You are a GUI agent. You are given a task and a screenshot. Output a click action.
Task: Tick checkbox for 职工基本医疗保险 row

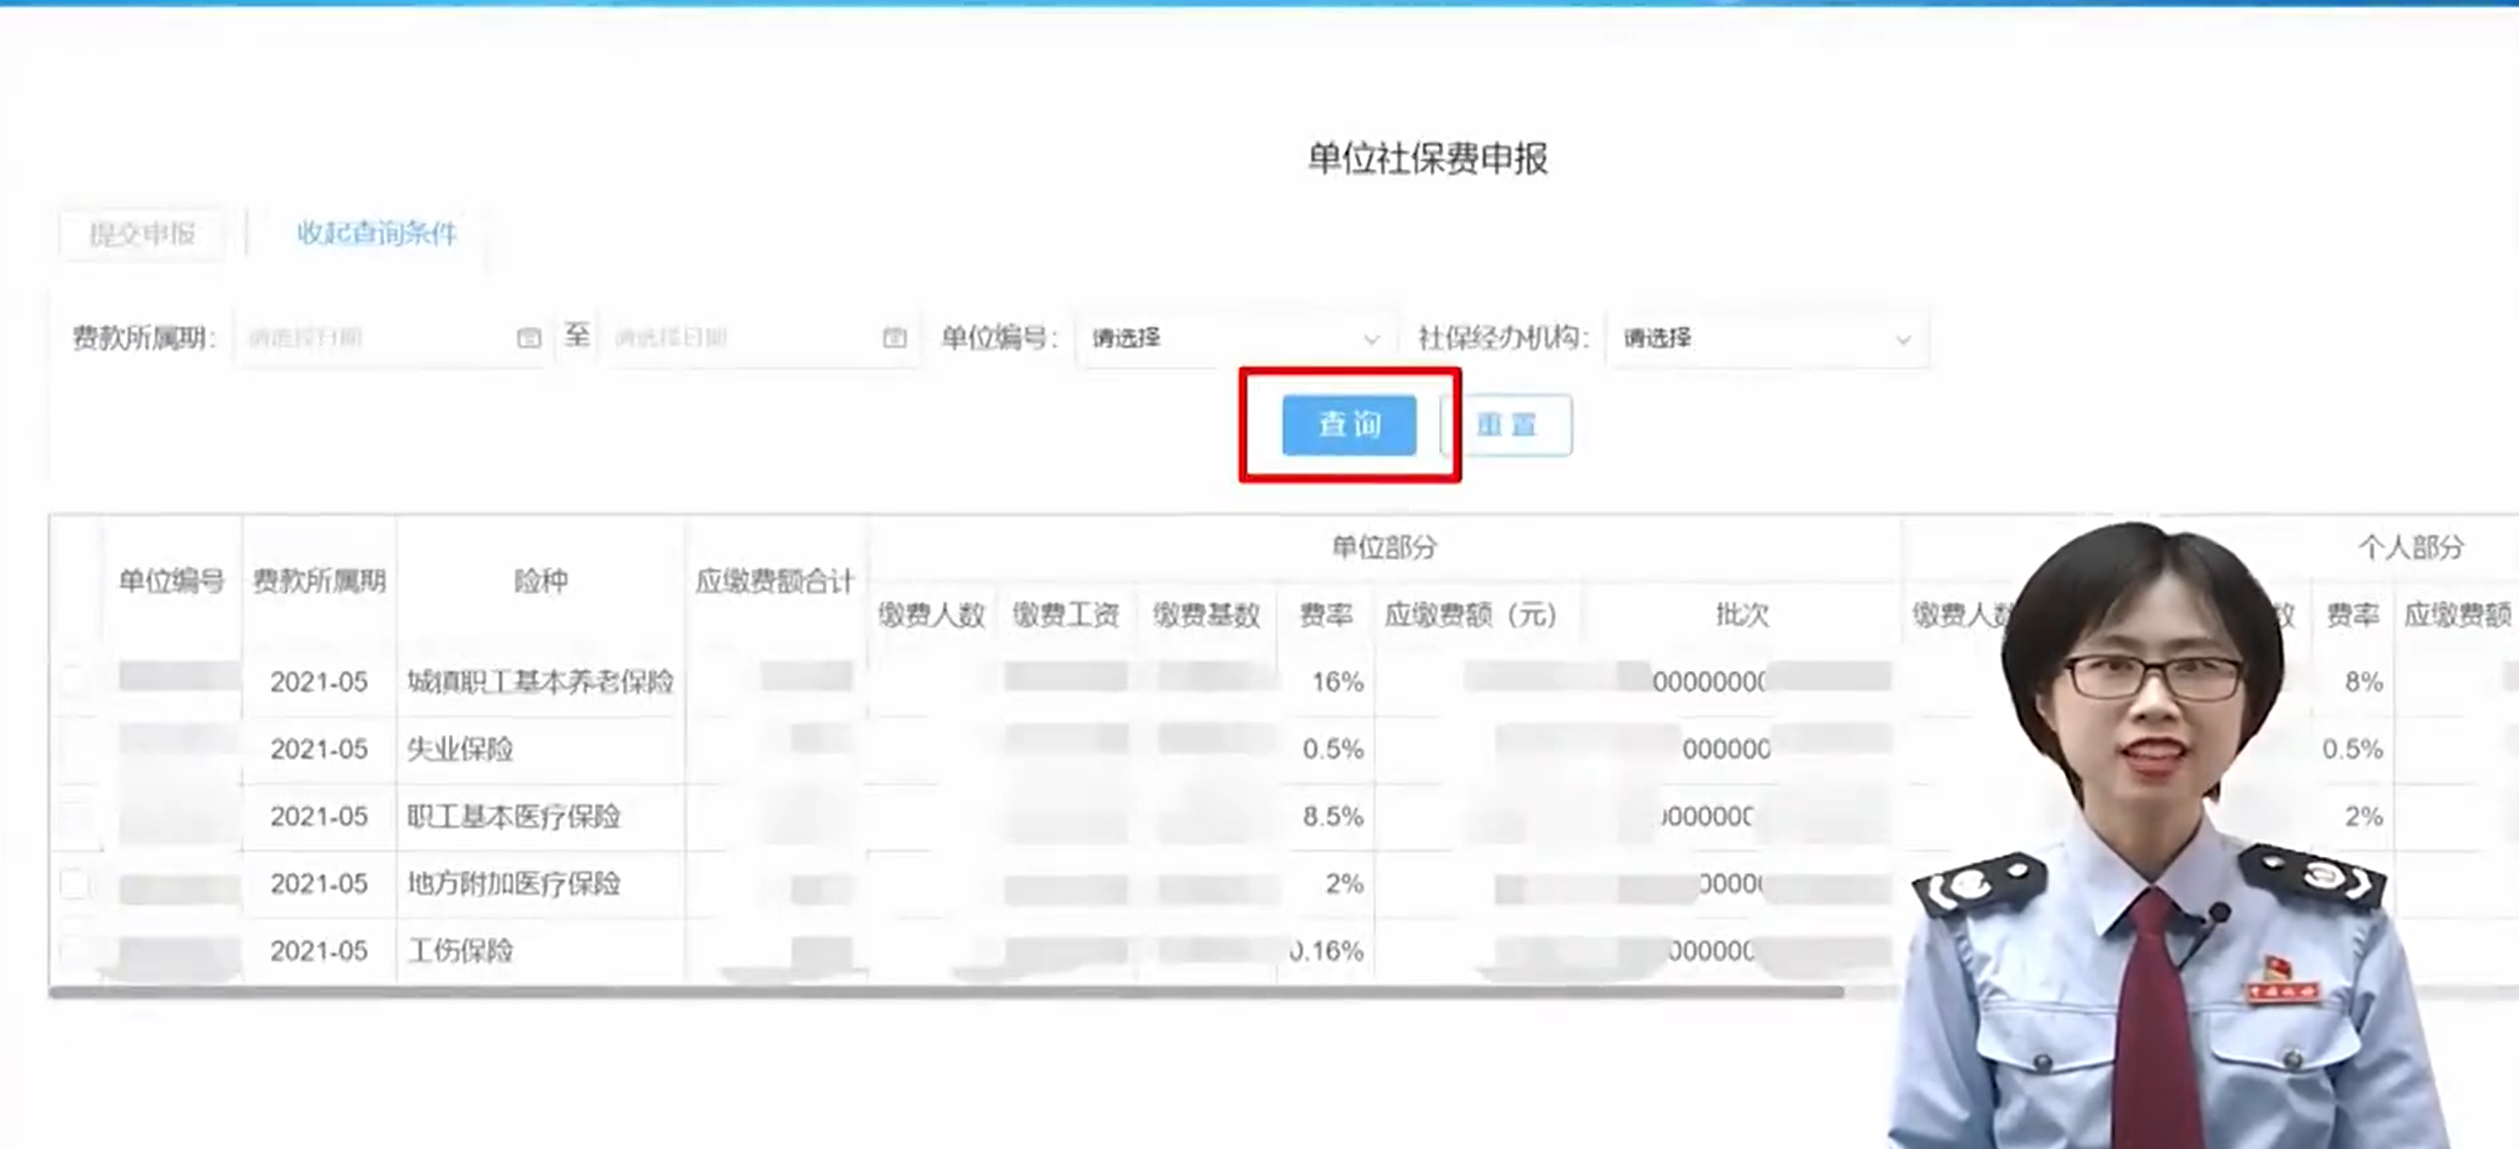(74, 817)
